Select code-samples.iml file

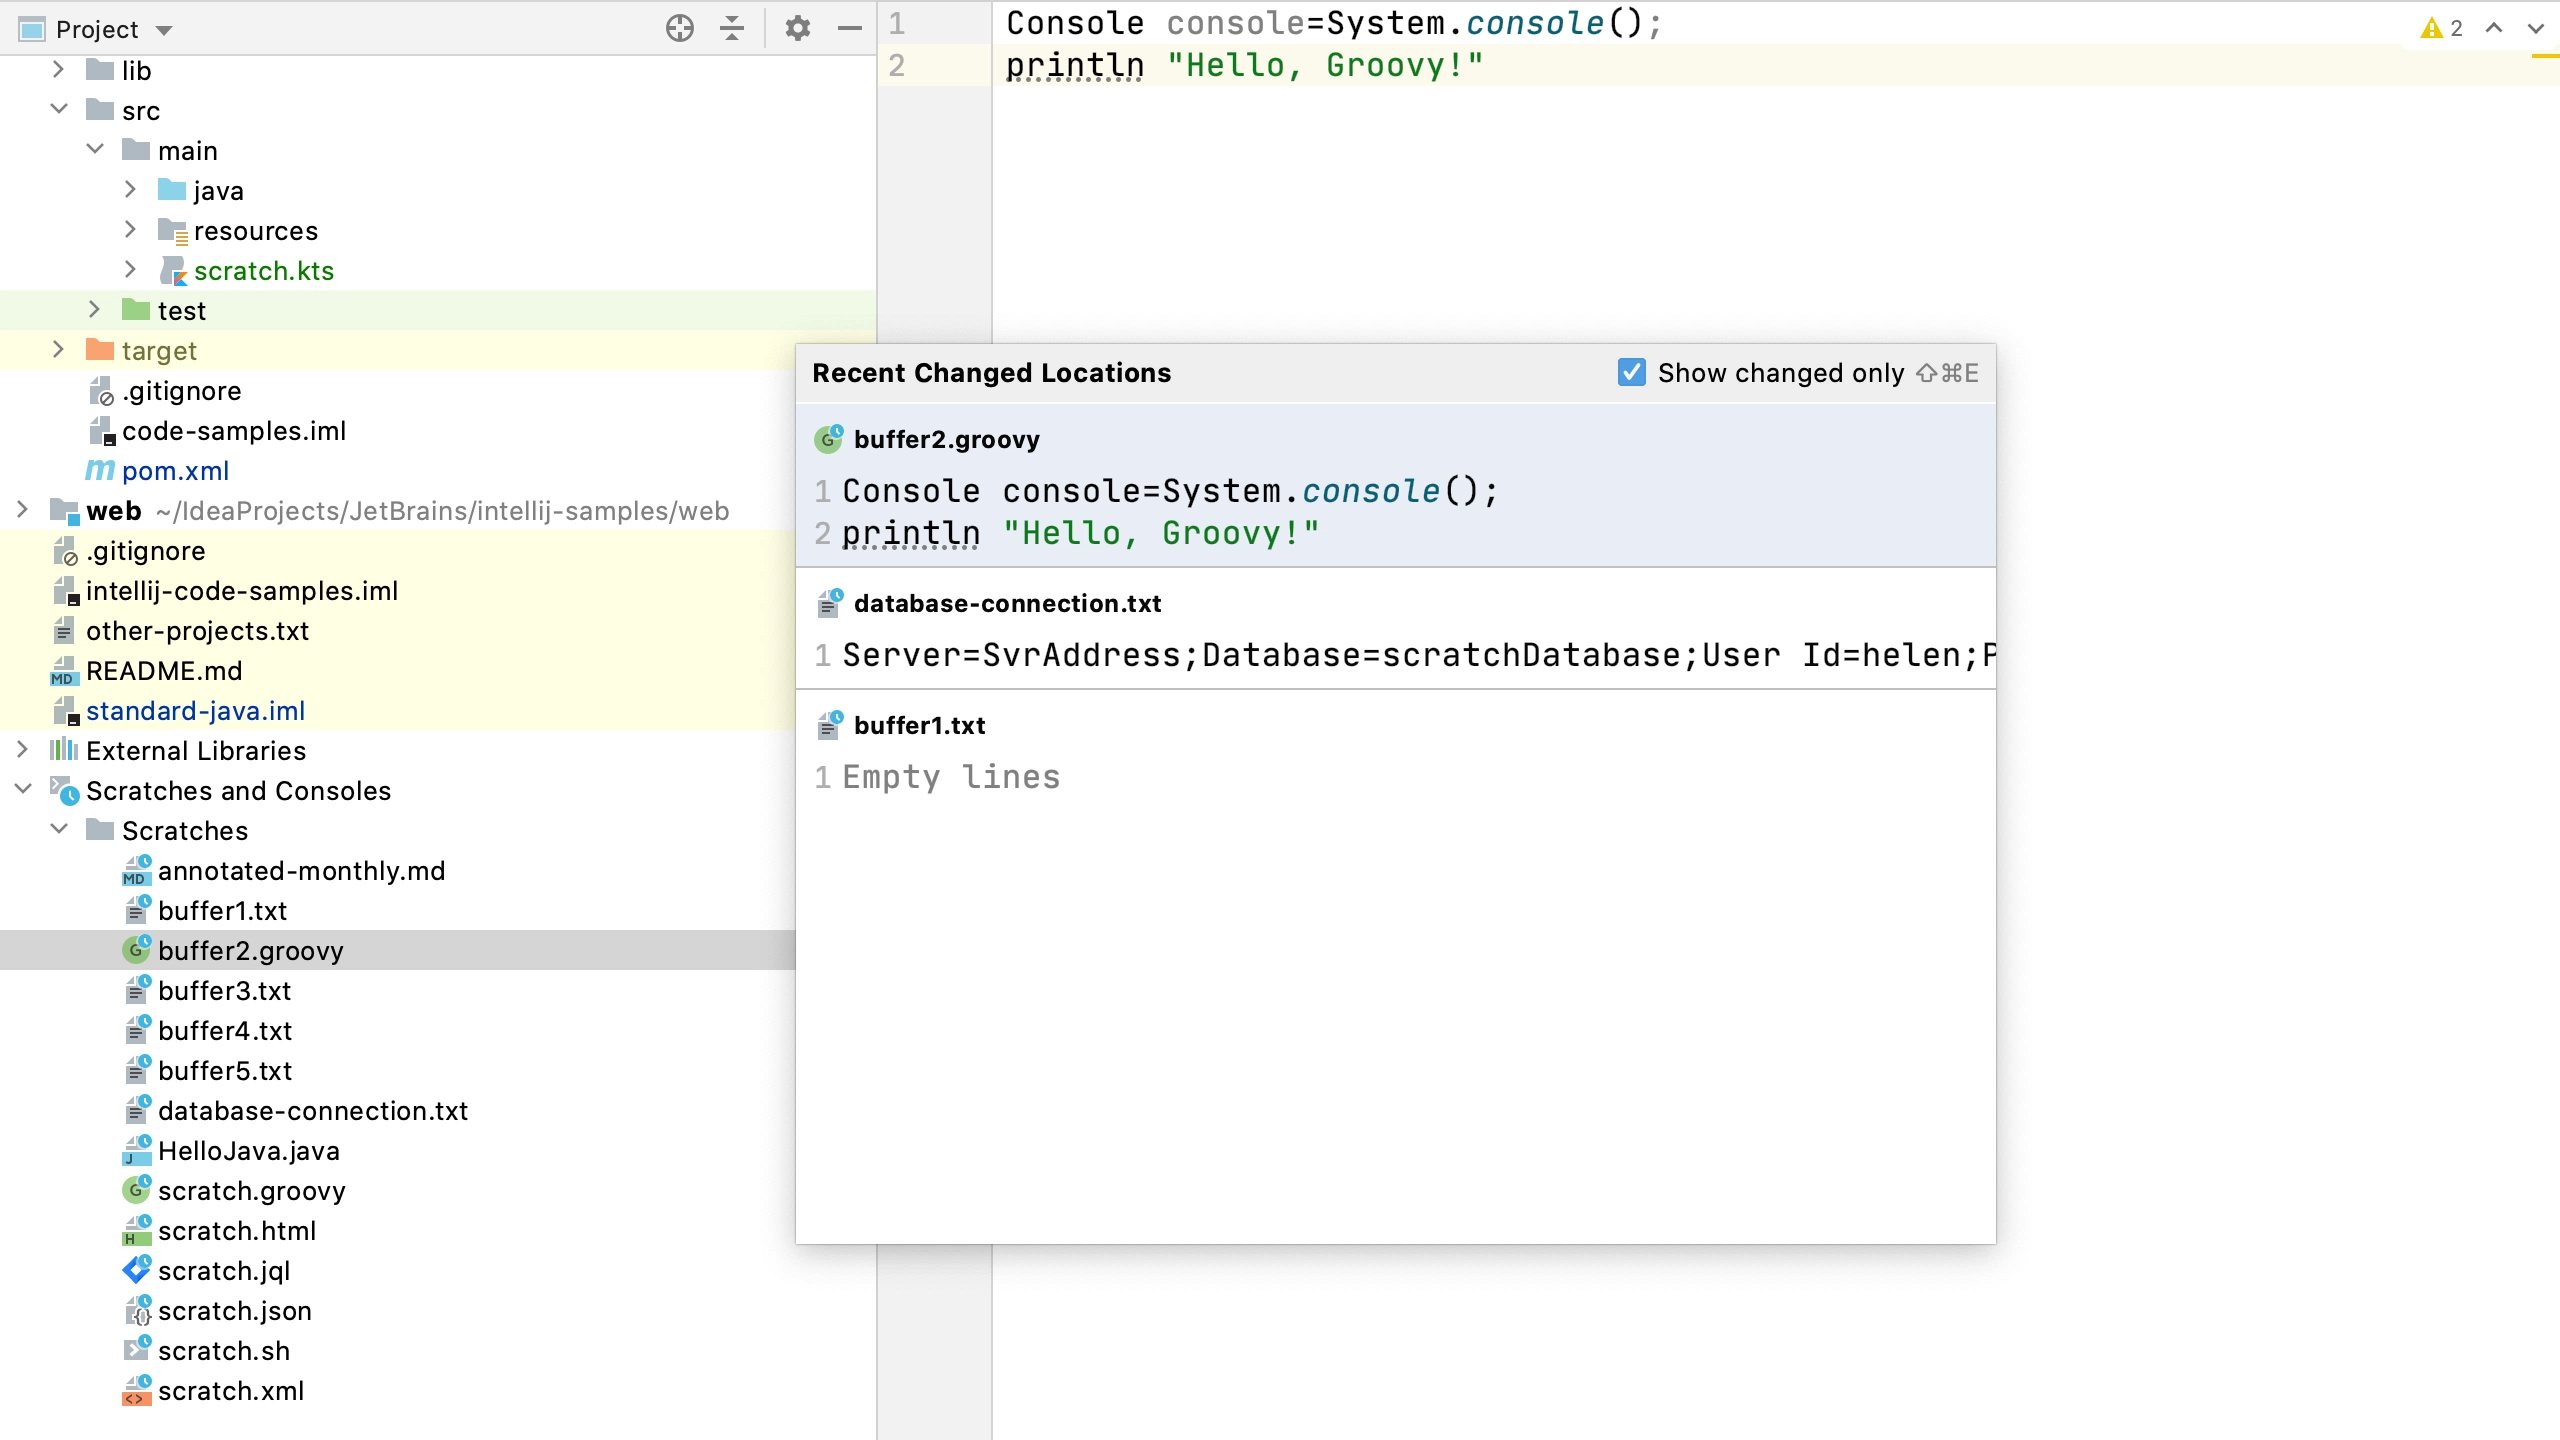[233, 430]
